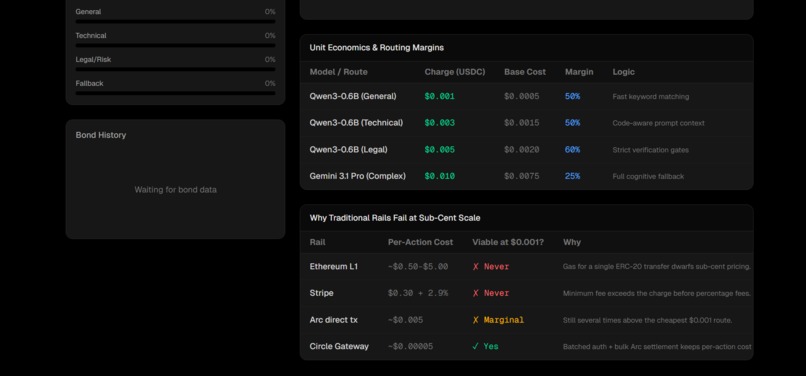Select the 'Qwen3-0.6B (General)' row name
The image size is (806, 376).
pyautogui.click(x=353, y=96)
